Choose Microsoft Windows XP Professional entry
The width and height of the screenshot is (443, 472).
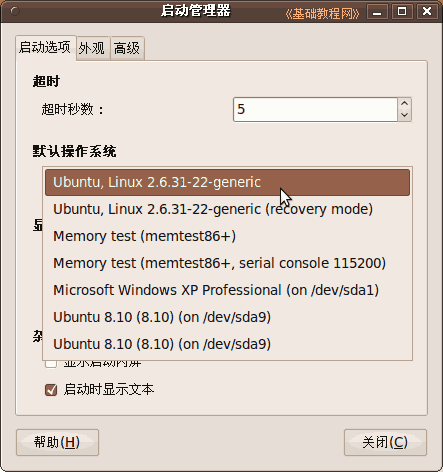(x=227, y=290)
